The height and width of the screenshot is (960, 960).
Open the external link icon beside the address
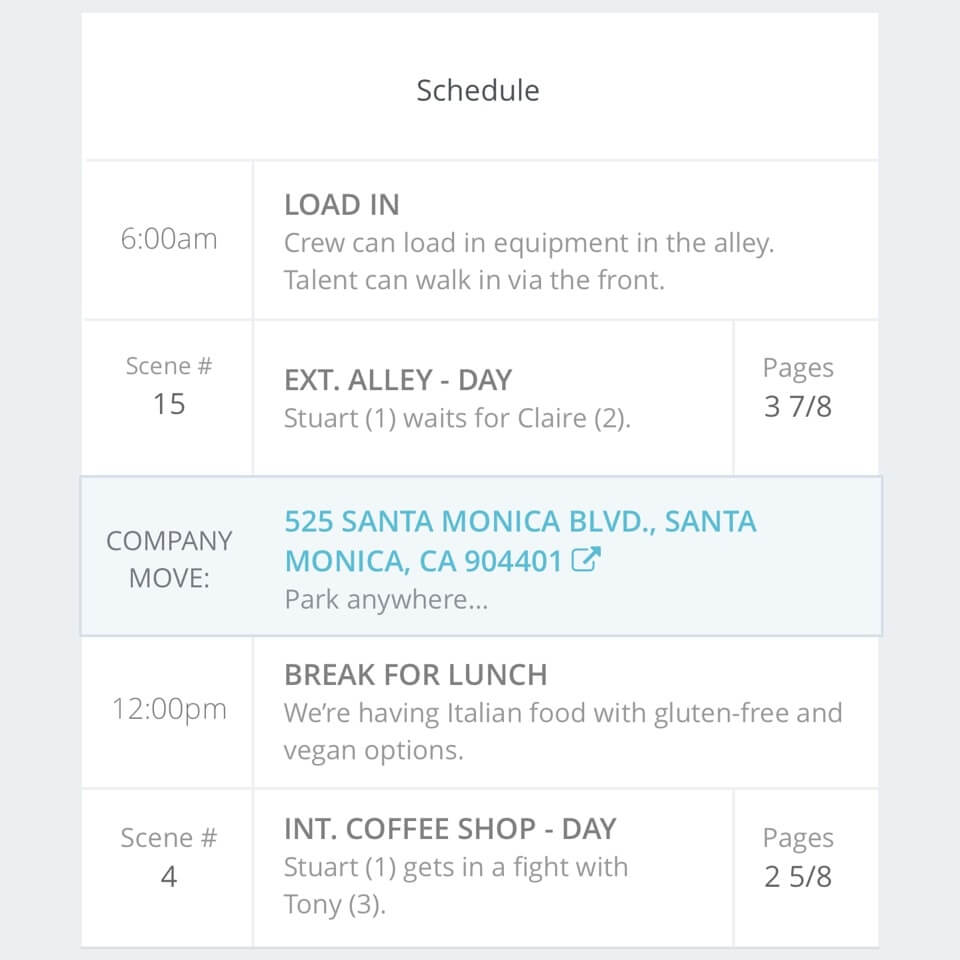tap(585, 561)
